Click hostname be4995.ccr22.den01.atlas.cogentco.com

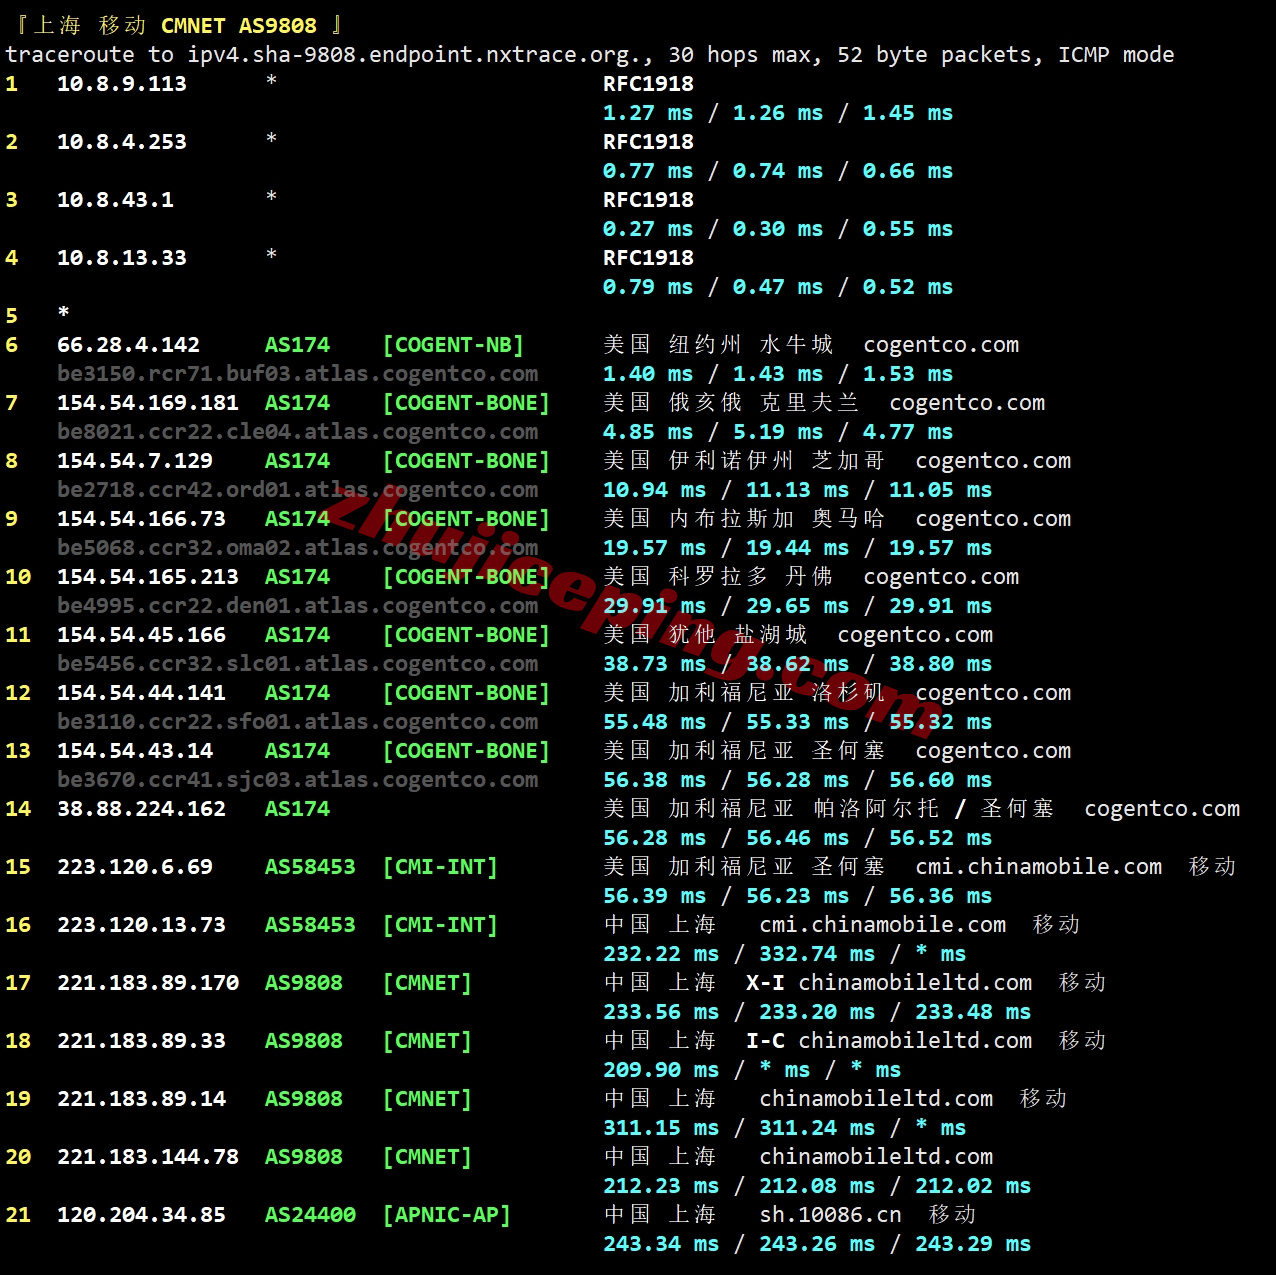coord(297,606)
